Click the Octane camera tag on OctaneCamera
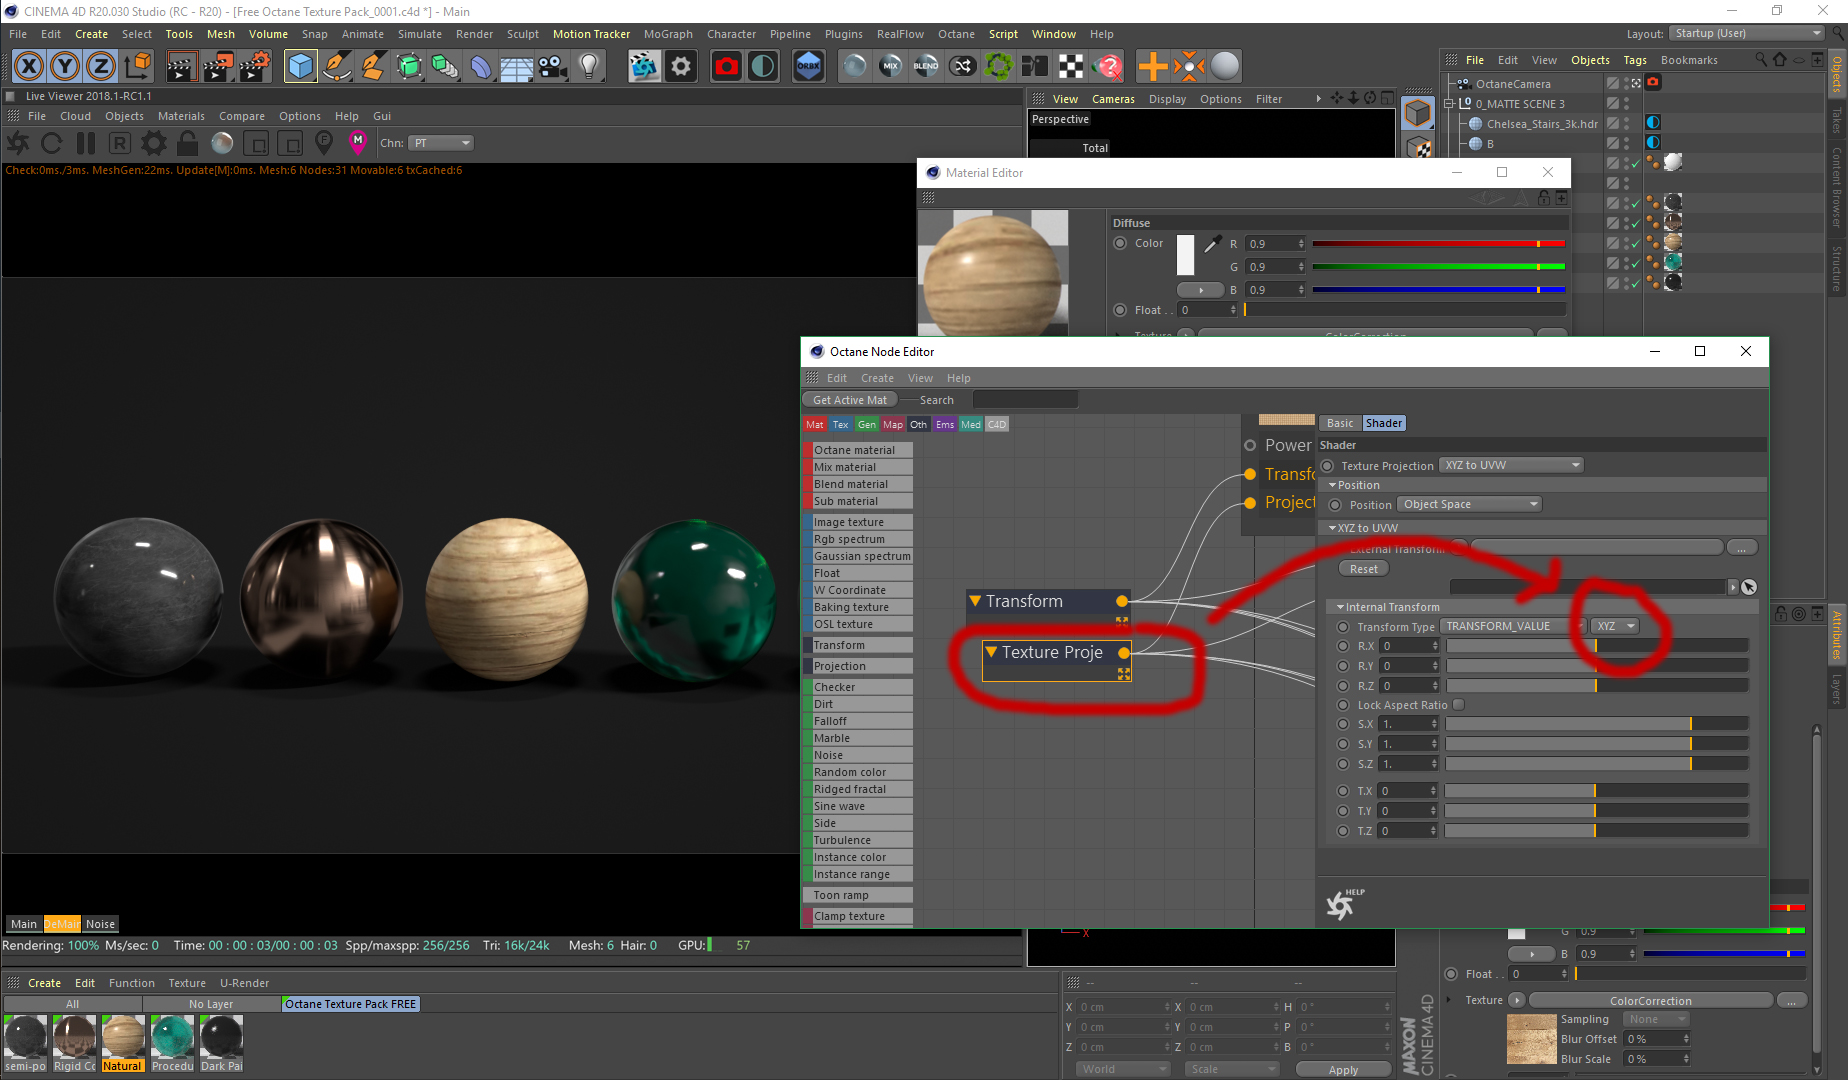Screen dimensions: 1848x1080 (1654, 83)
